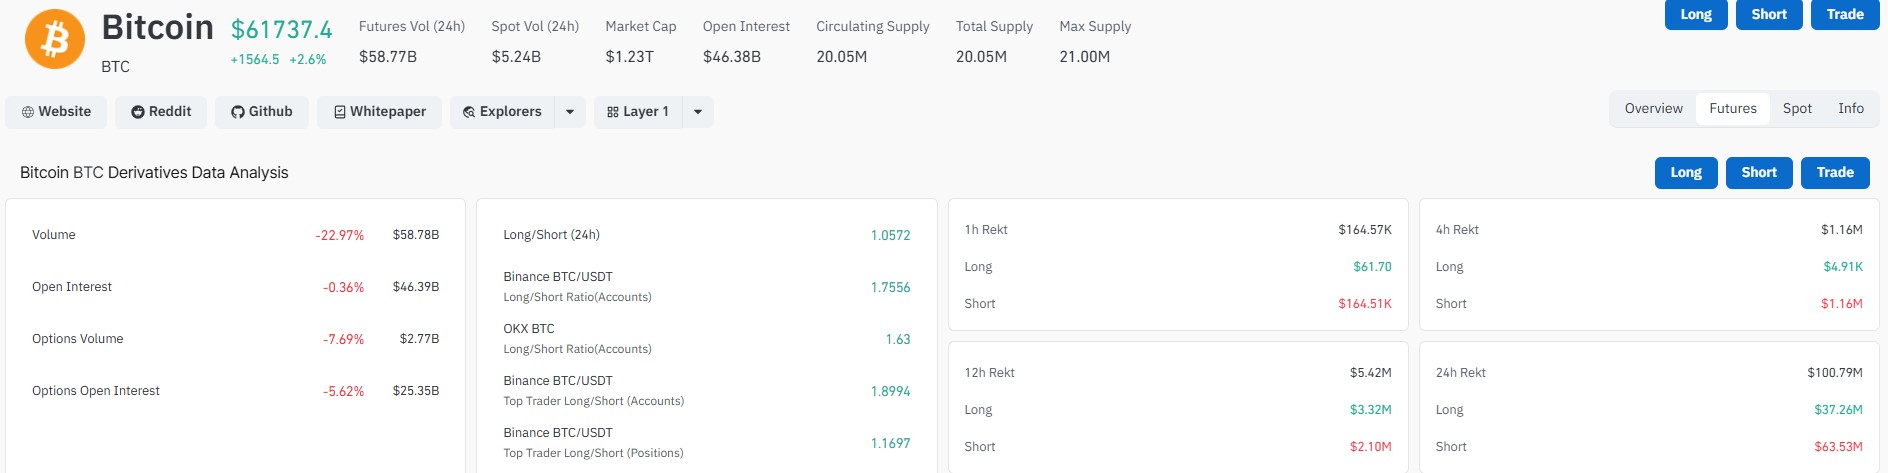Click Max Supply value 21.00M
This screenshot has width=1888, height=473.
pos(1085,57)
